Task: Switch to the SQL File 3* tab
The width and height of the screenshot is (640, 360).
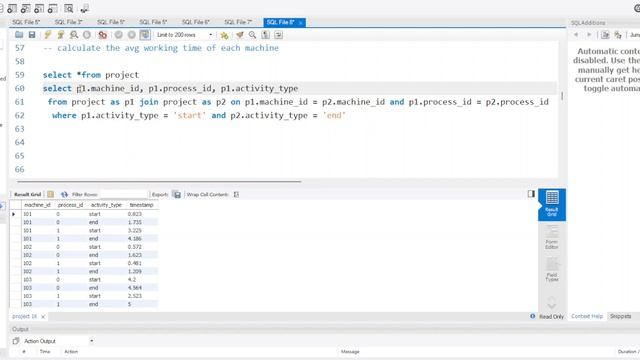Action: click(x=69, y=22)
